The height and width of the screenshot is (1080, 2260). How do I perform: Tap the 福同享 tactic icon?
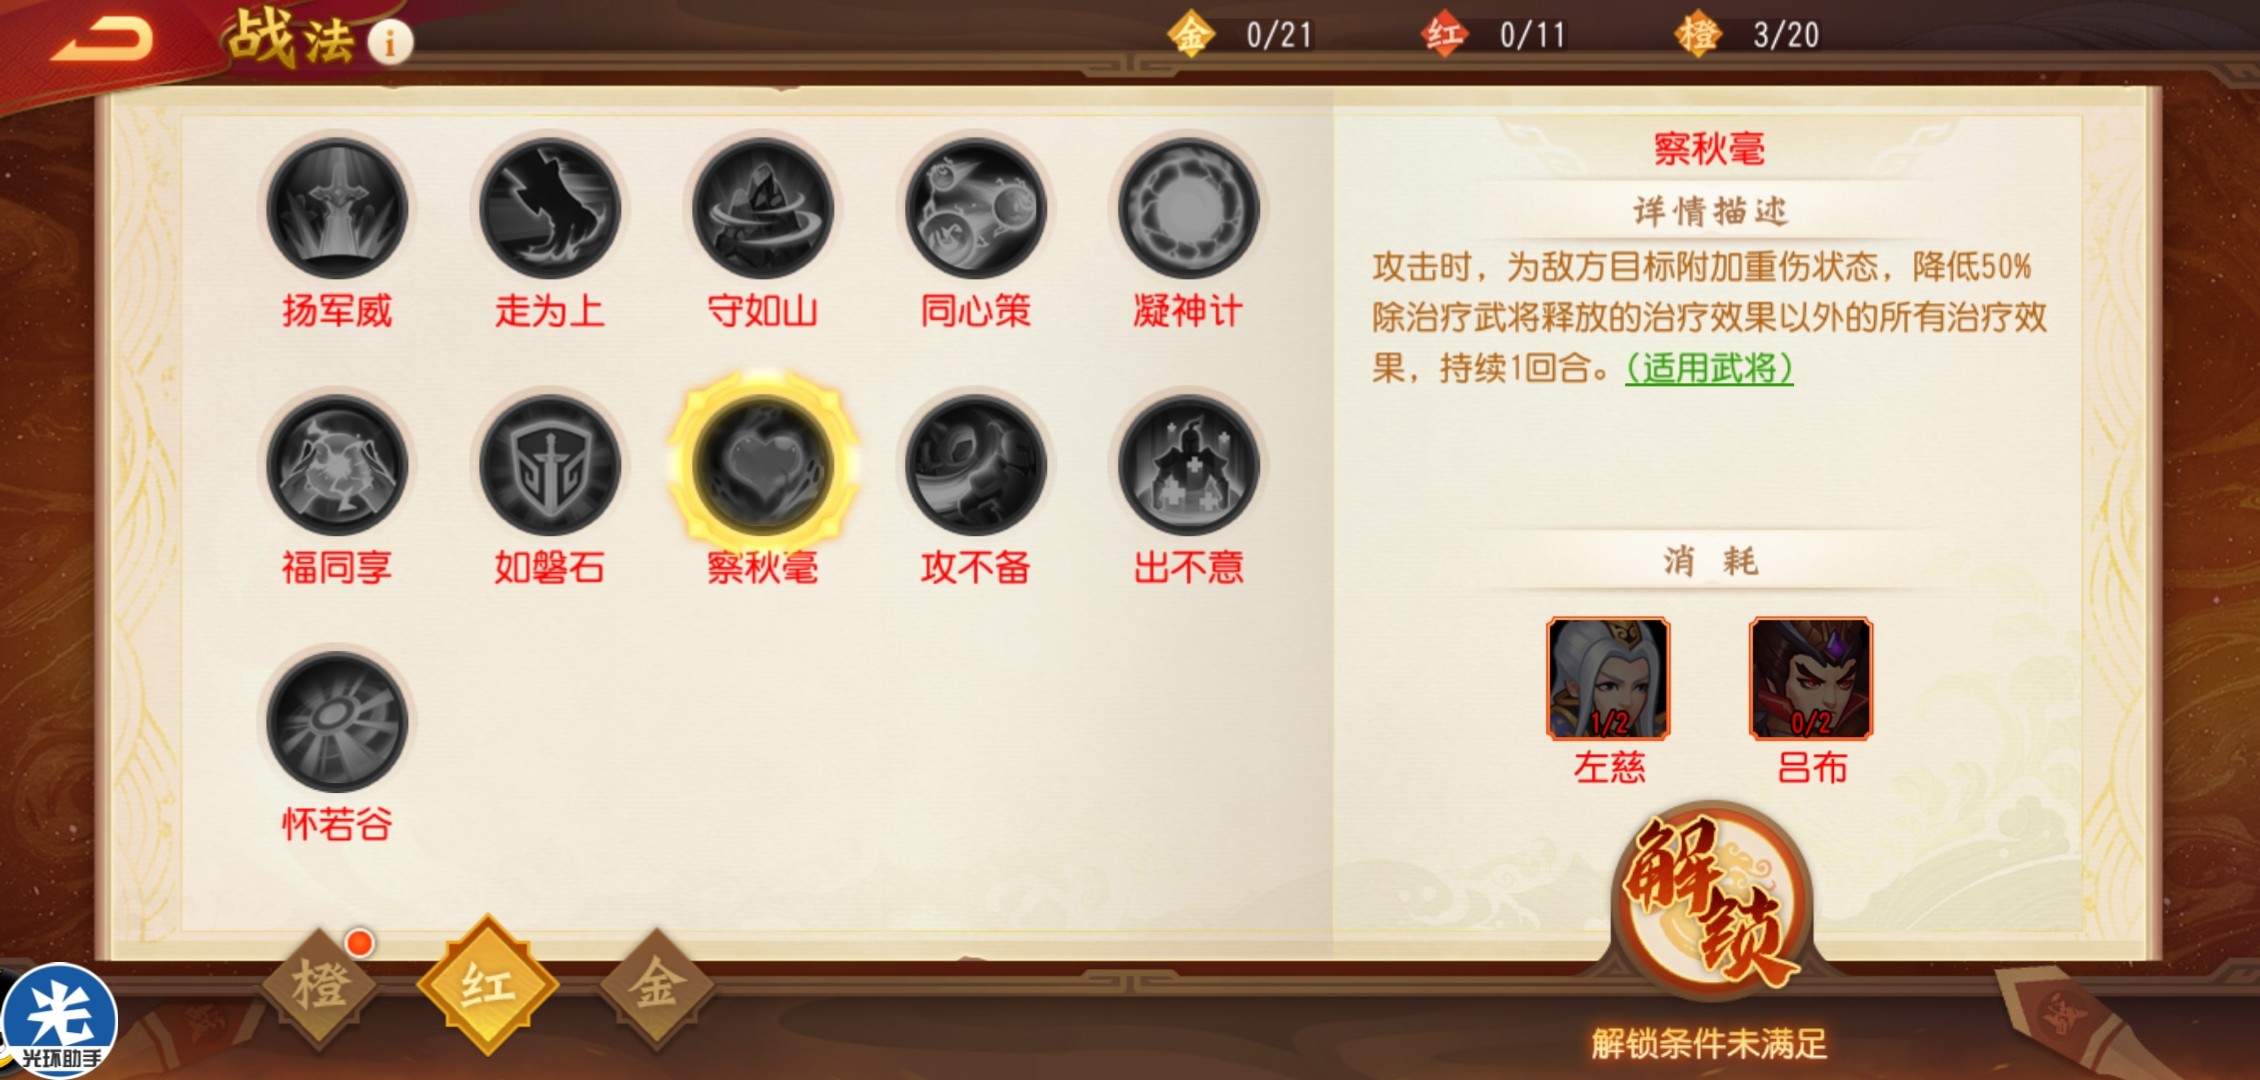(x=337, y=465)
